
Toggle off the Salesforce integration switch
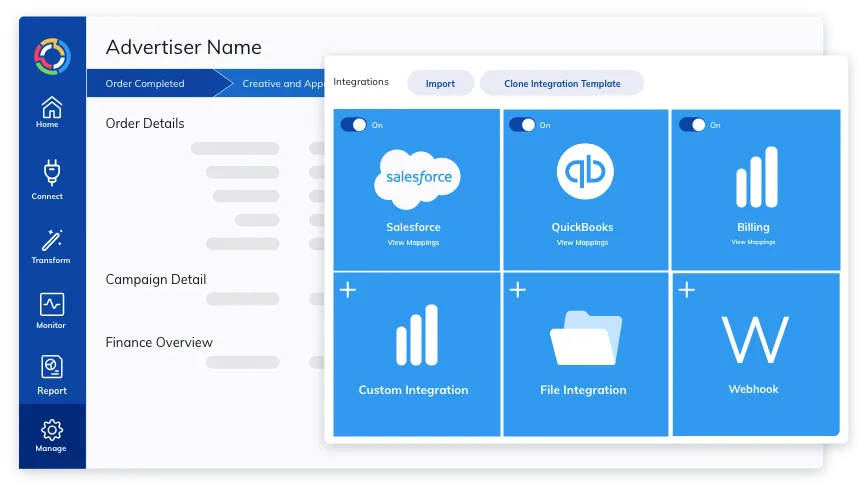pos(353,125)
